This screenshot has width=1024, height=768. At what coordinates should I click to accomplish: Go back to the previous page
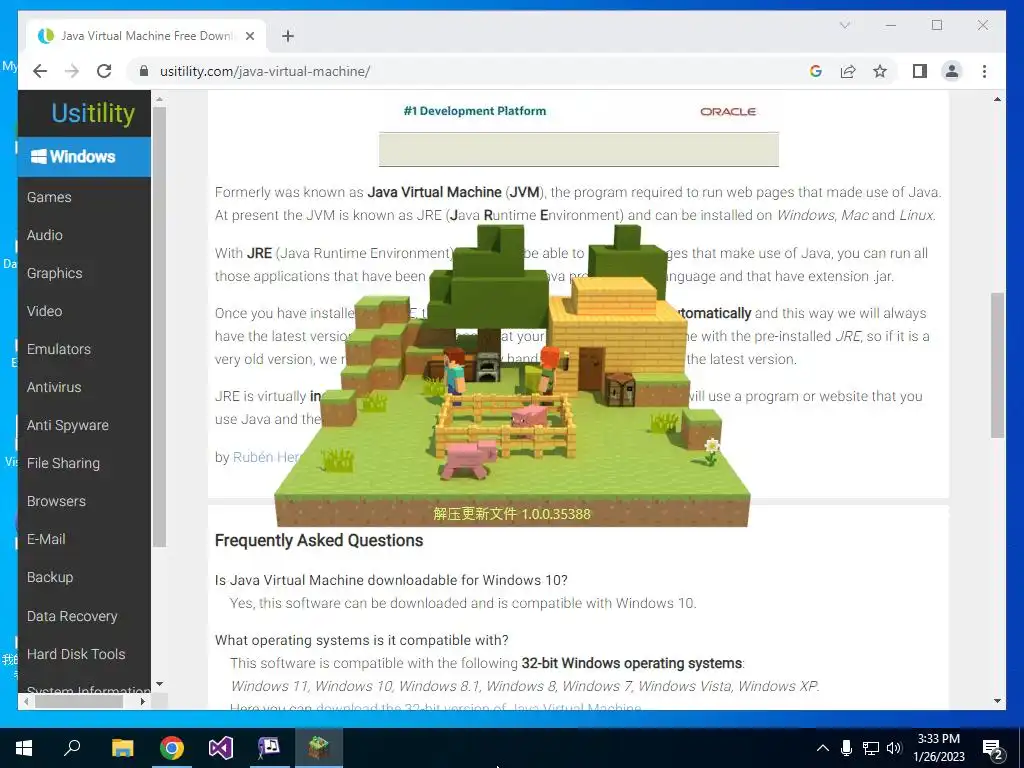click(40, 71)
